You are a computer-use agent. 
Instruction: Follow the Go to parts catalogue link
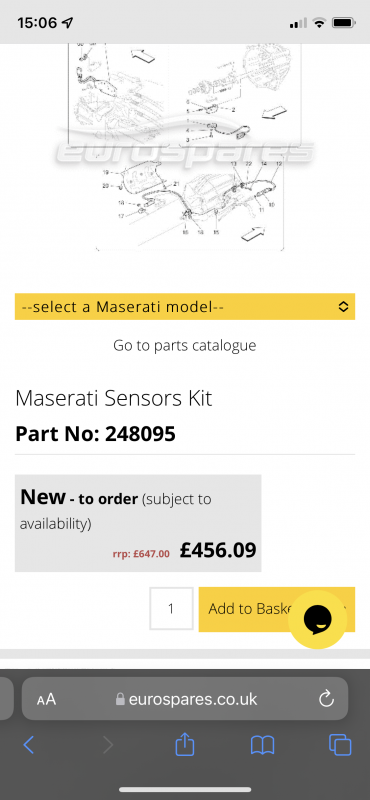tap(185, 345)
